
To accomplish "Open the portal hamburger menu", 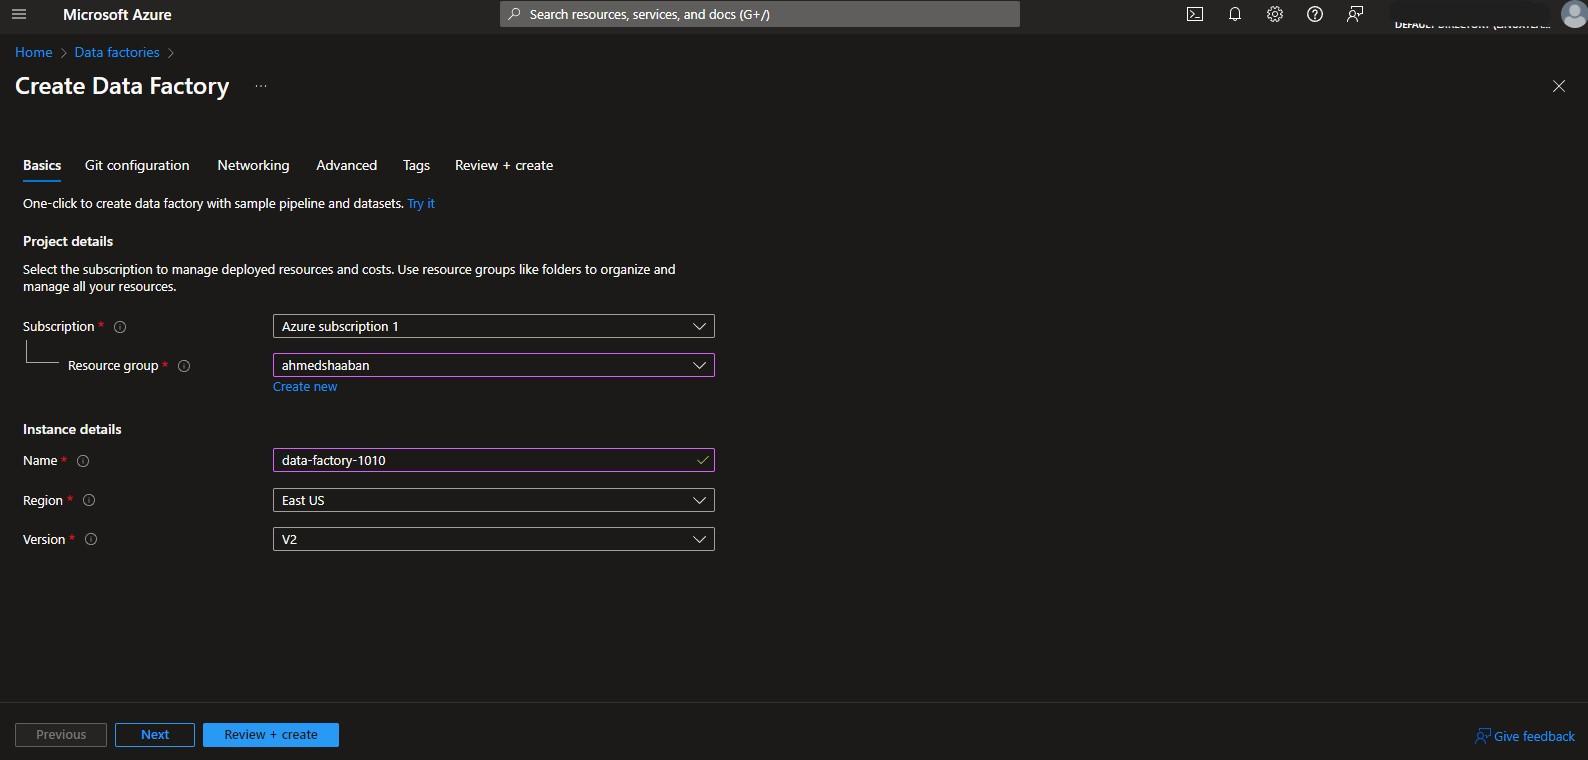I will coord(19,14).
